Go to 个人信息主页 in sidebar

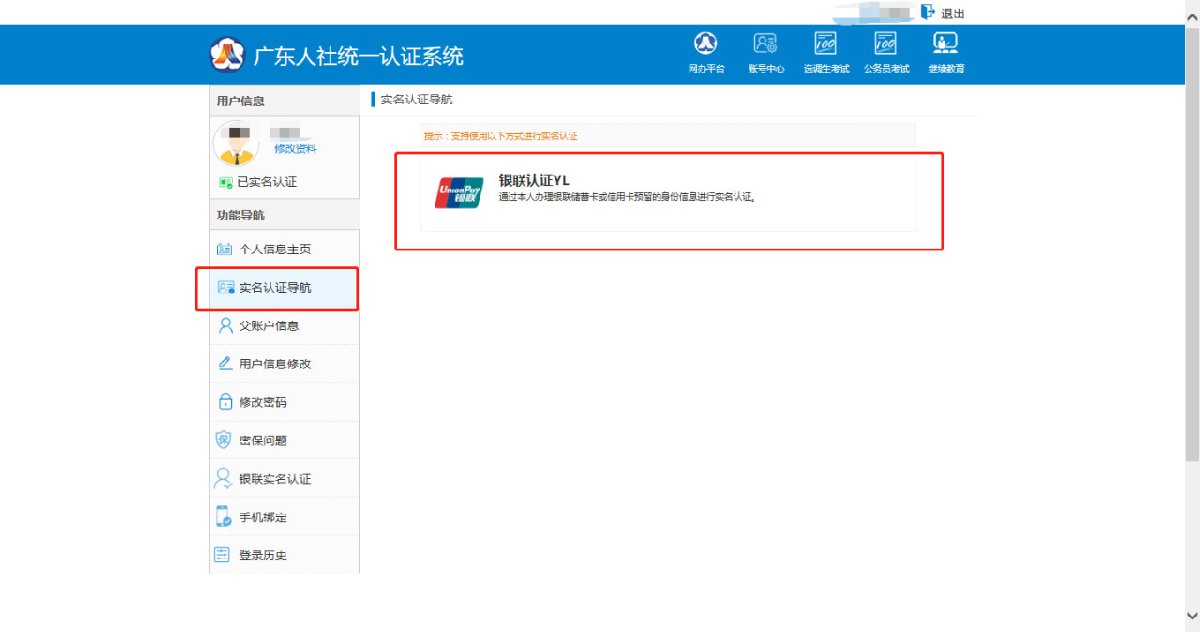click(x=274, y=249)
